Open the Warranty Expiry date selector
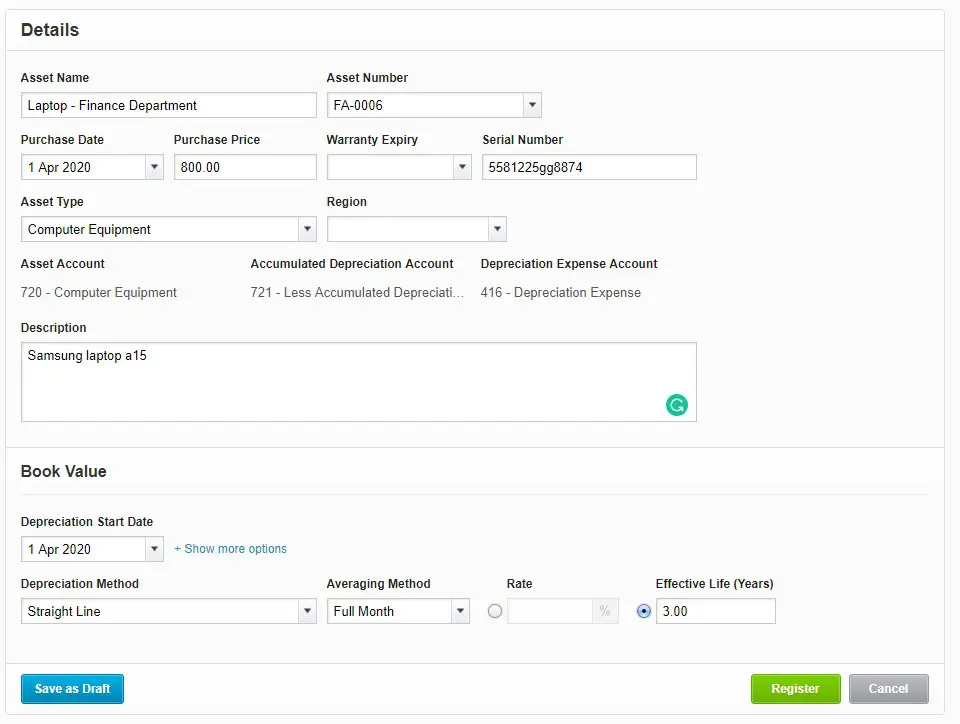Screen dimensions: 960x724 [x=462, y=167]
